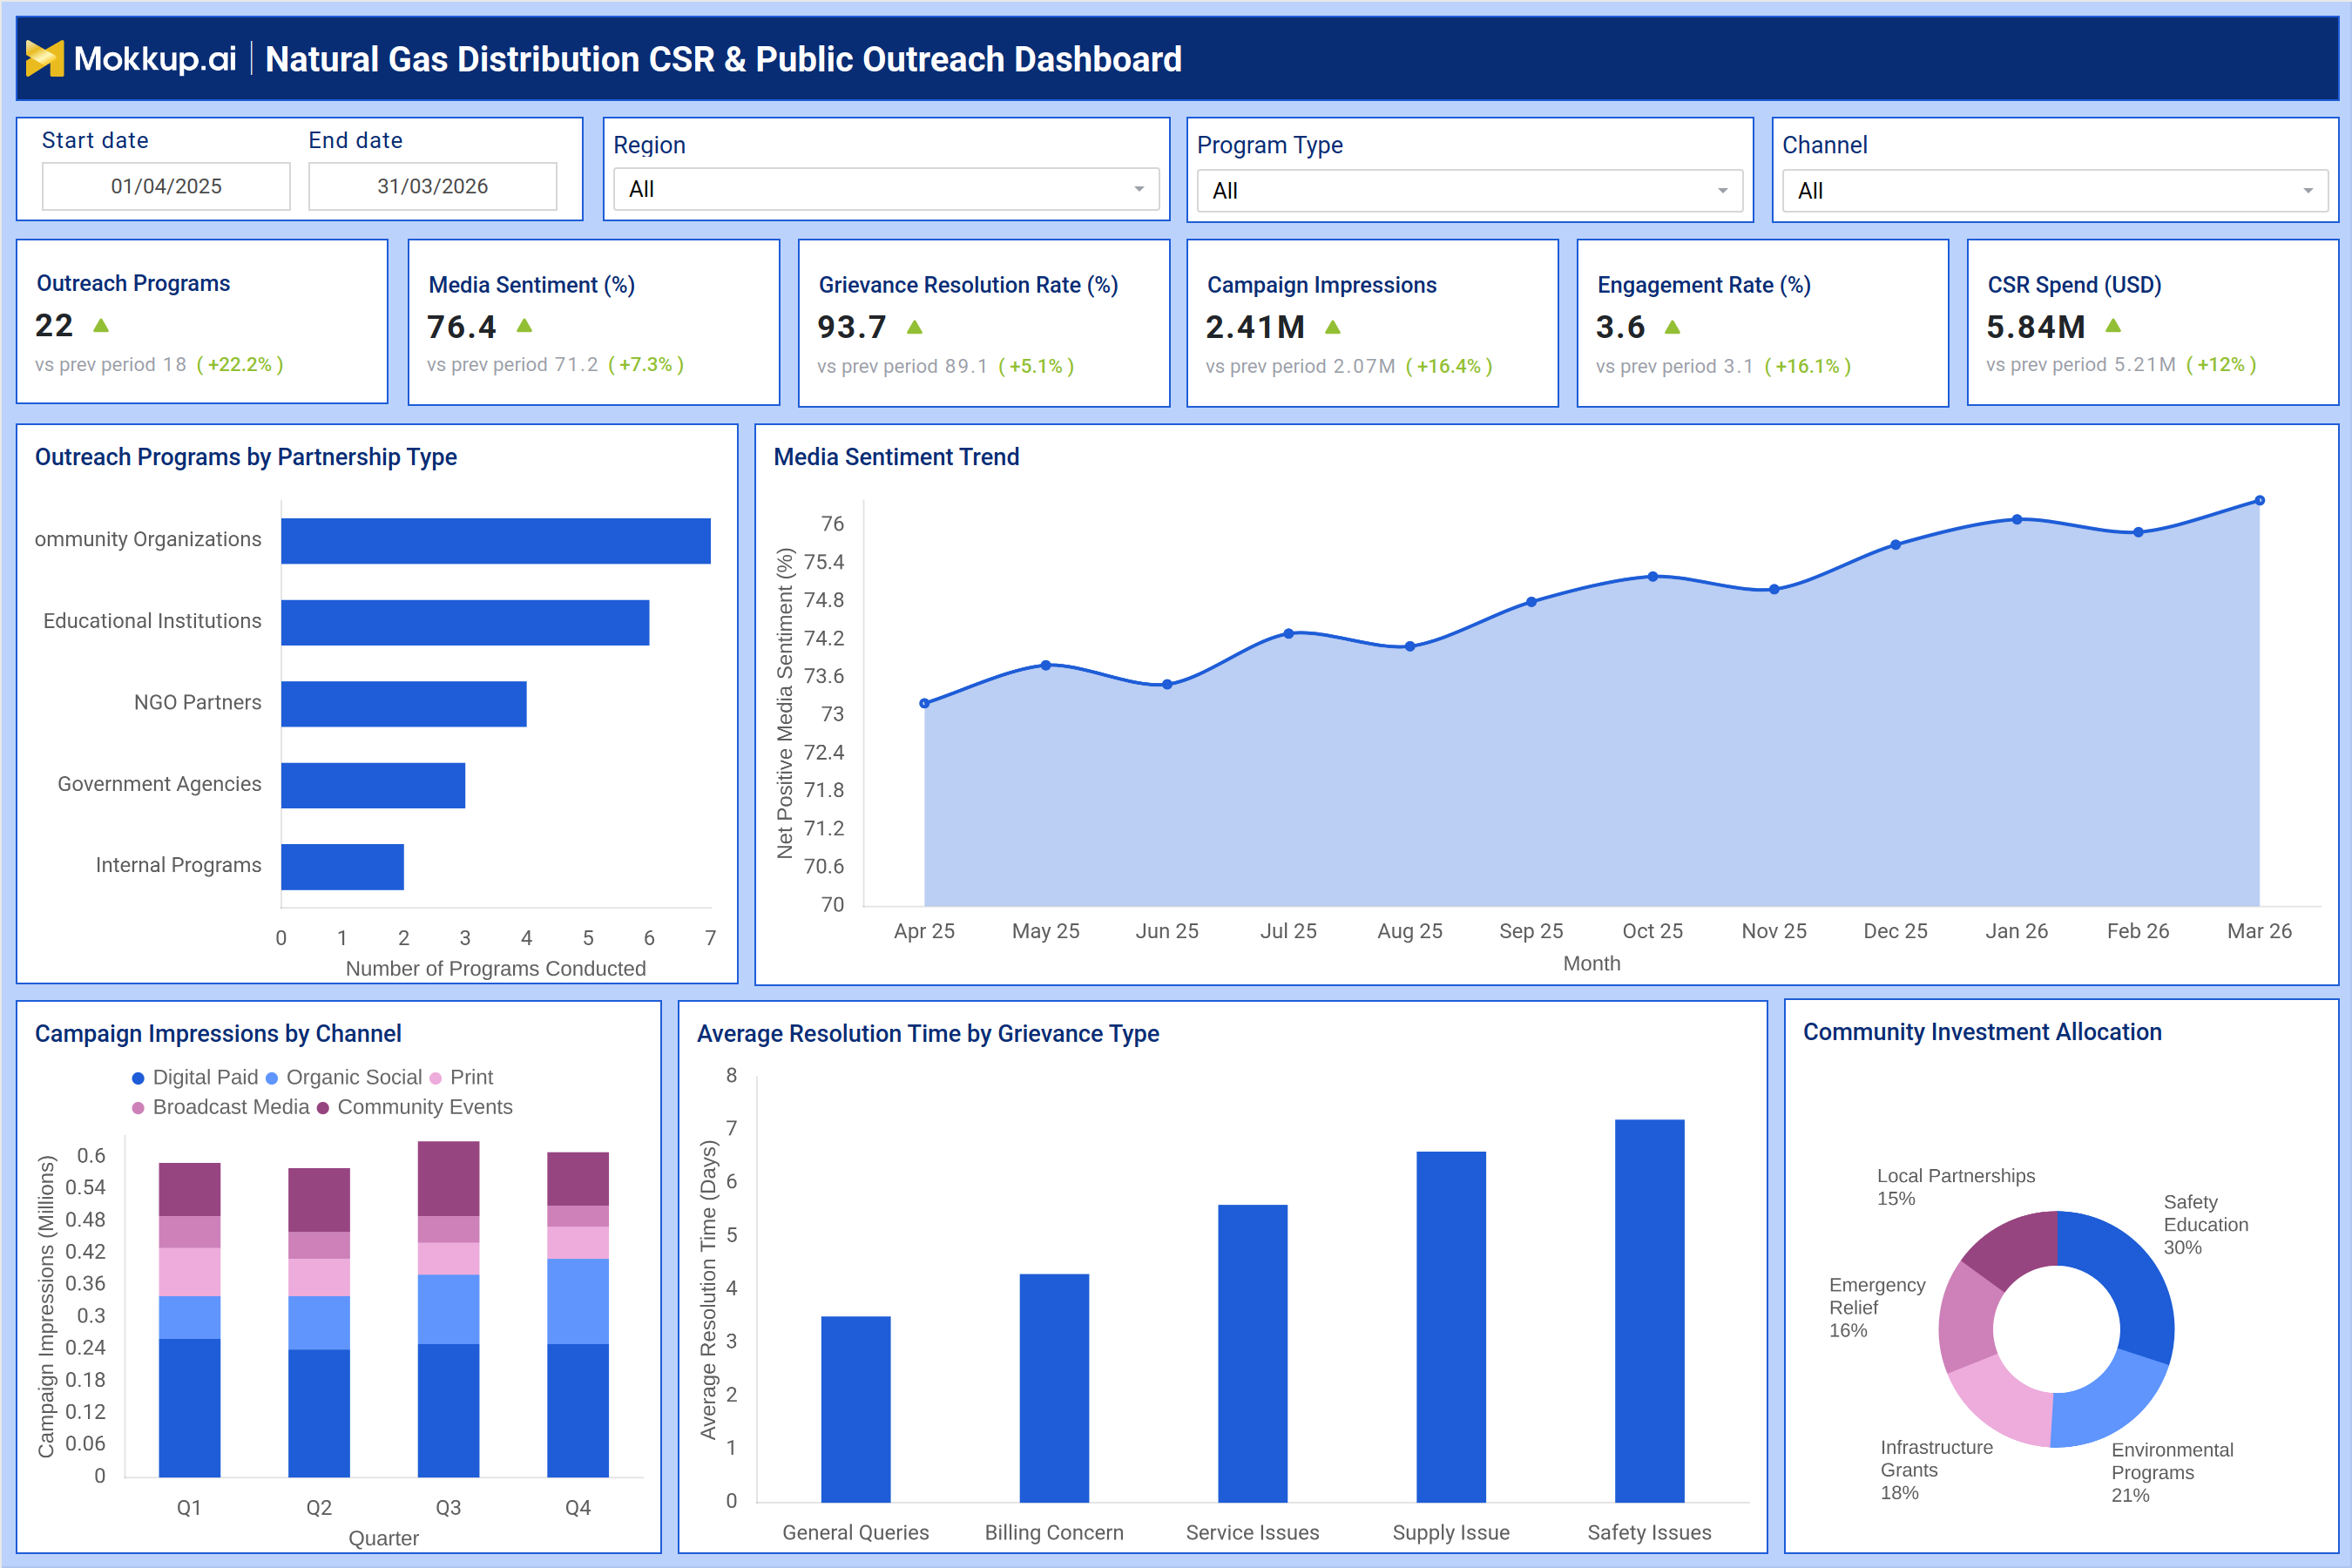Click the Campaign Impressions up-trend arrow
Viewport: 2352px width, 1568px height.
point(1333,327)
